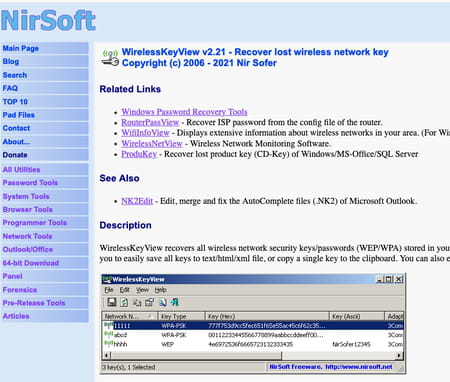Open the Help menu in WirelessKeyView
Screen dimensions: 450x382
pyautogui.click(x=160, y=290)
